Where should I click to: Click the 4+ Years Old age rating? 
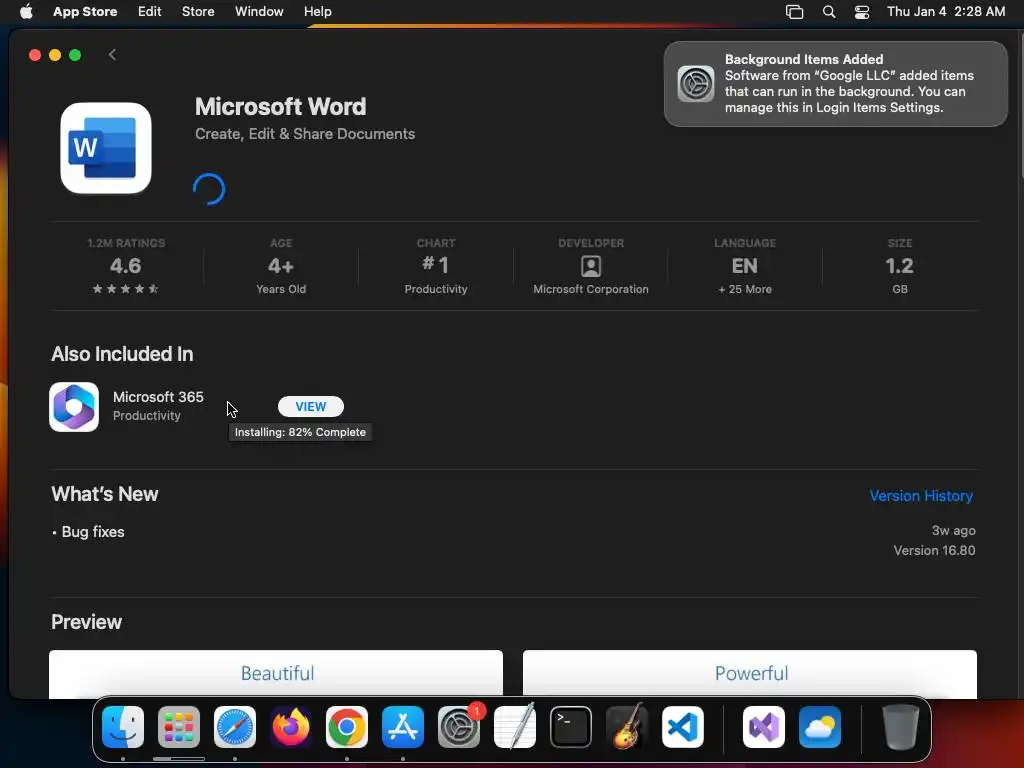pos(281,266)
